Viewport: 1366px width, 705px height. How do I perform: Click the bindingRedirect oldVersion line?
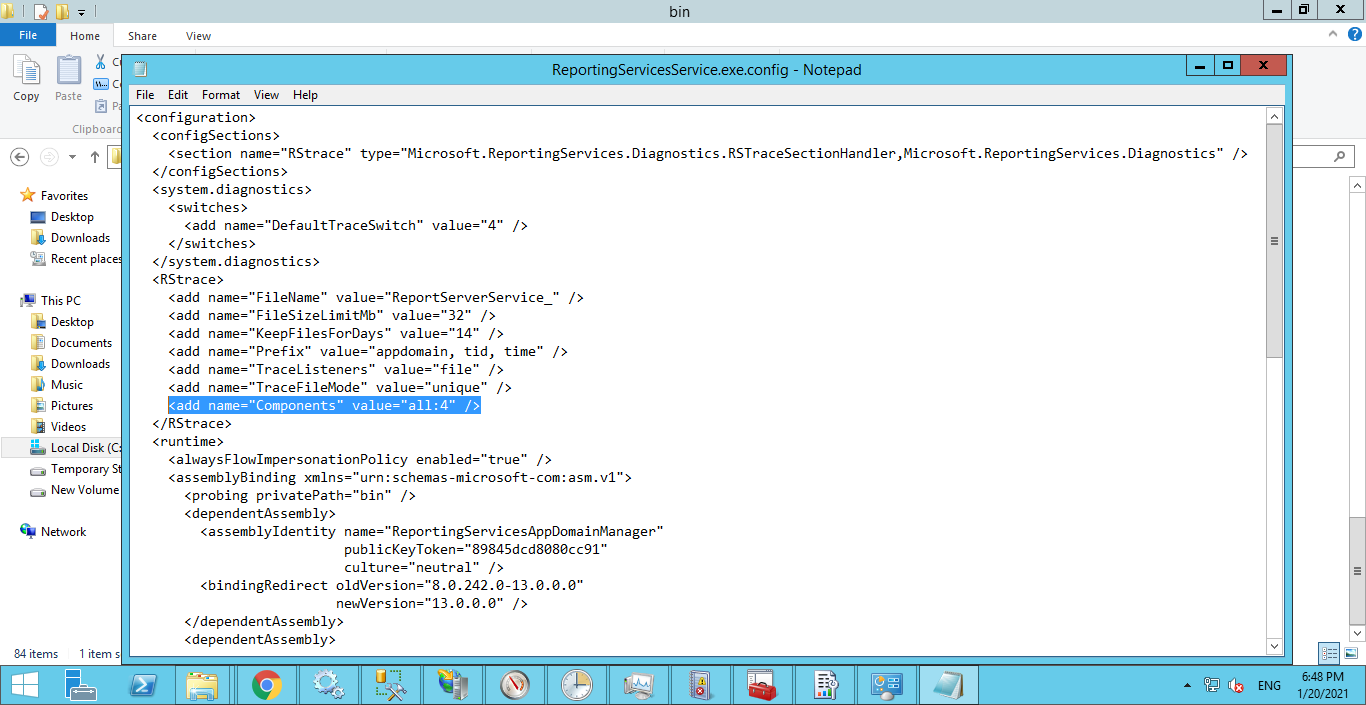392,585
